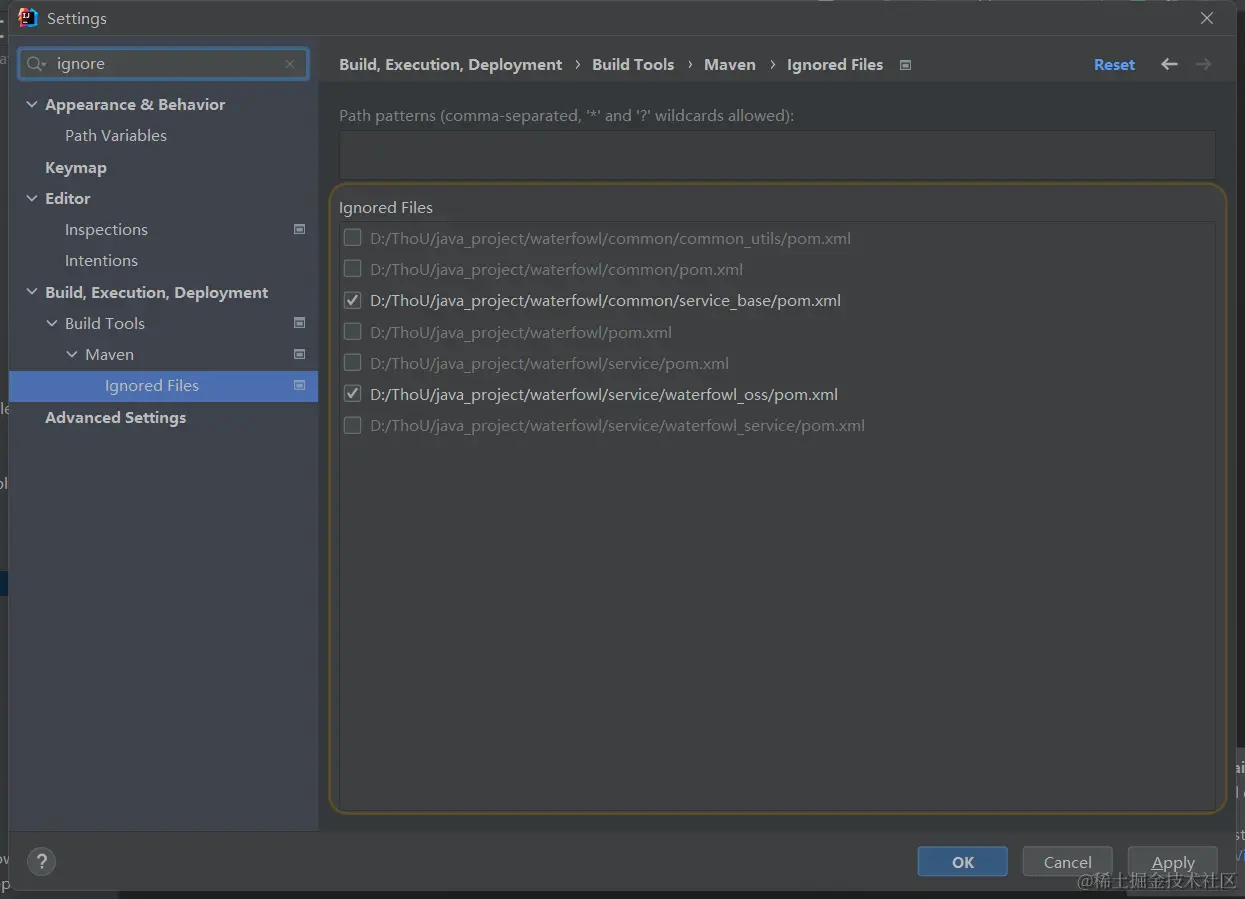Select Path Variables in the settings tree

tap(116, 135)
